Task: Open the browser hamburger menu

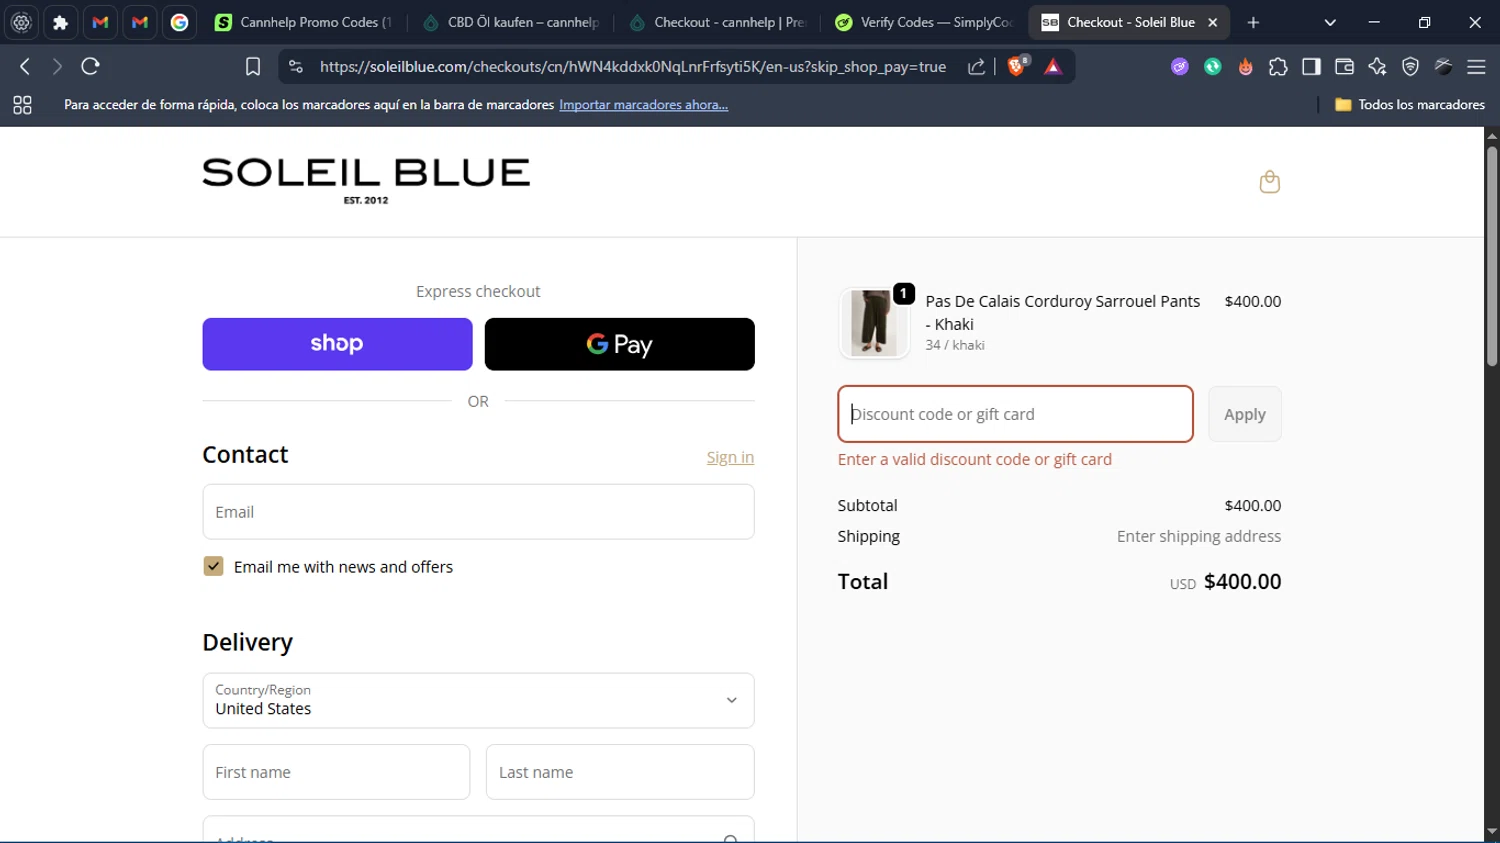Action: 1476,67
